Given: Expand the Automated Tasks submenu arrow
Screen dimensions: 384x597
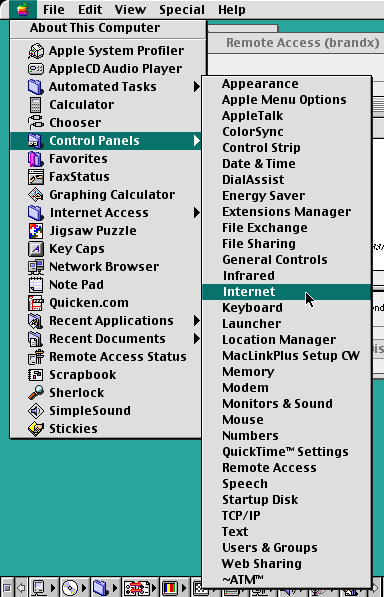Looking at the screenshot, I should point(196,87).
